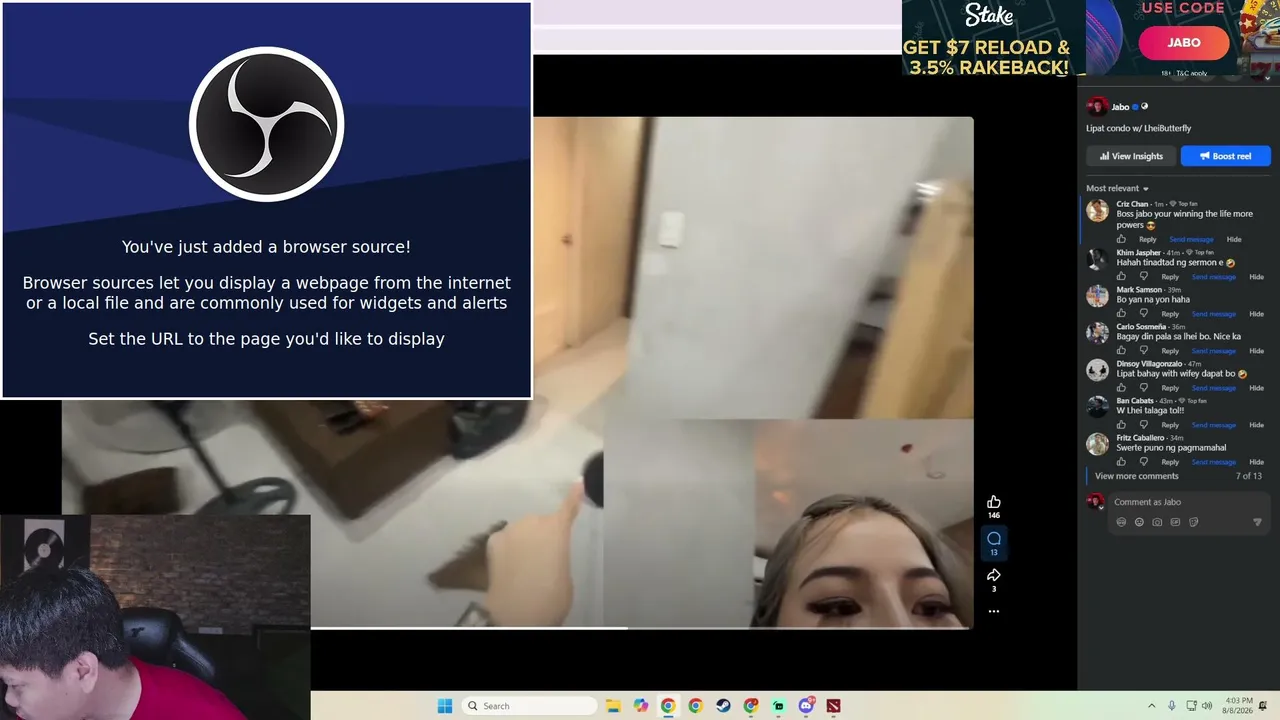Send message to Khim Jaspher
The image size is (1280, 720).
click(1213, 277)
